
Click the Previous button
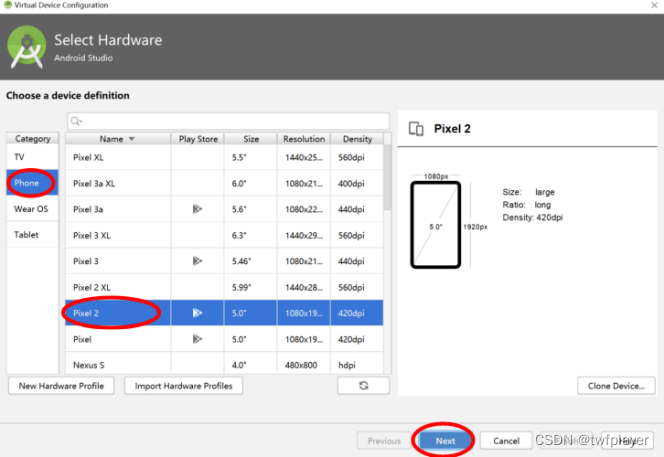384,441
